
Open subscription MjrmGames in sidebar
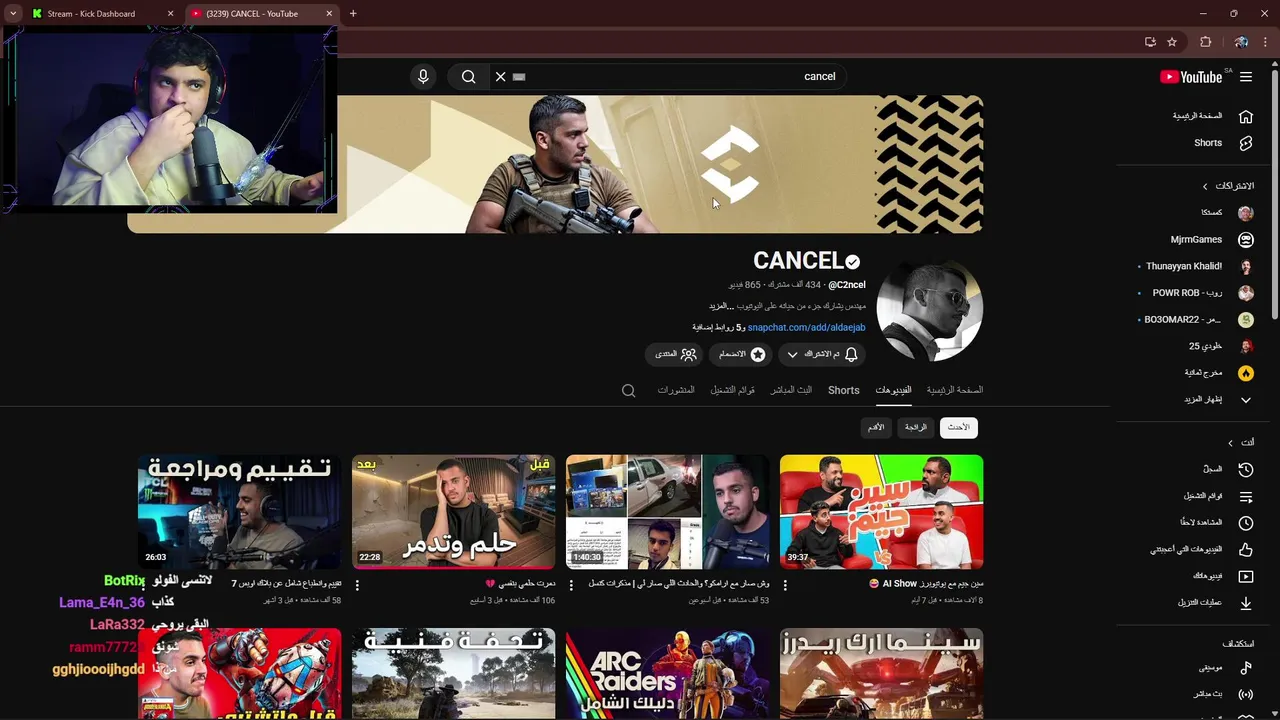[1211, 240]
